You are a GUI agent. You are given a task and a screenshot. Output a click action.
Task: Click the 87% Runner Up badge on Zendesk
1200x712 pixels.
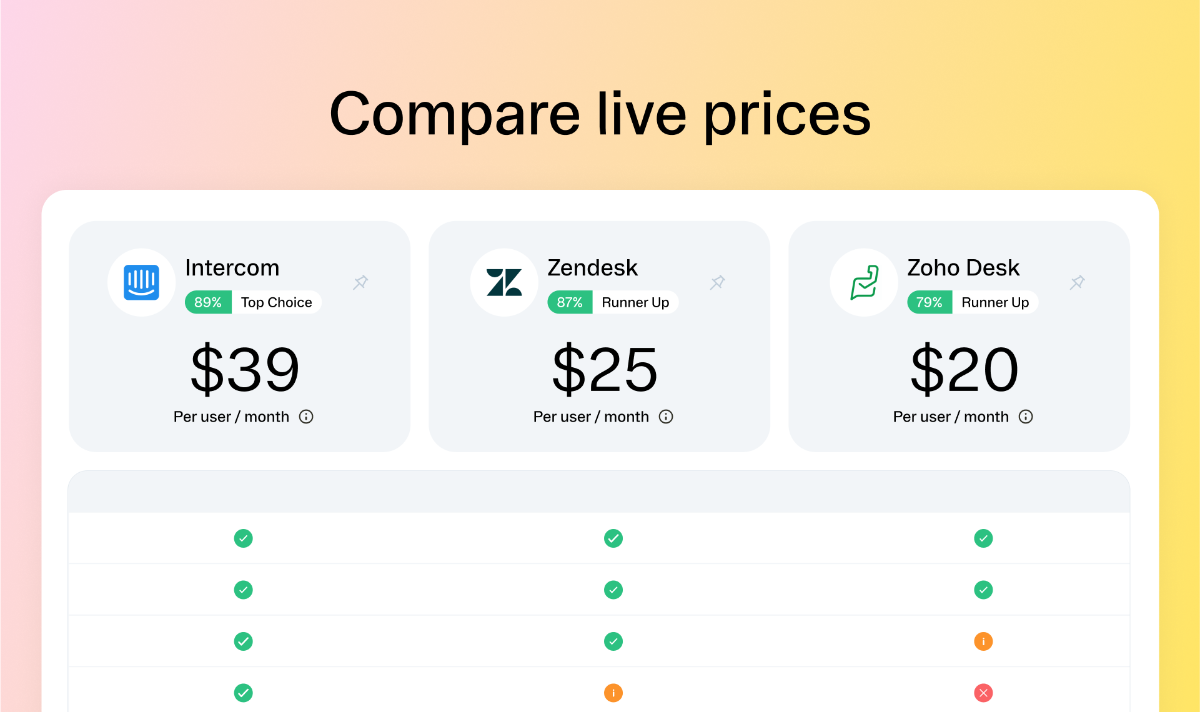[613, 302]
